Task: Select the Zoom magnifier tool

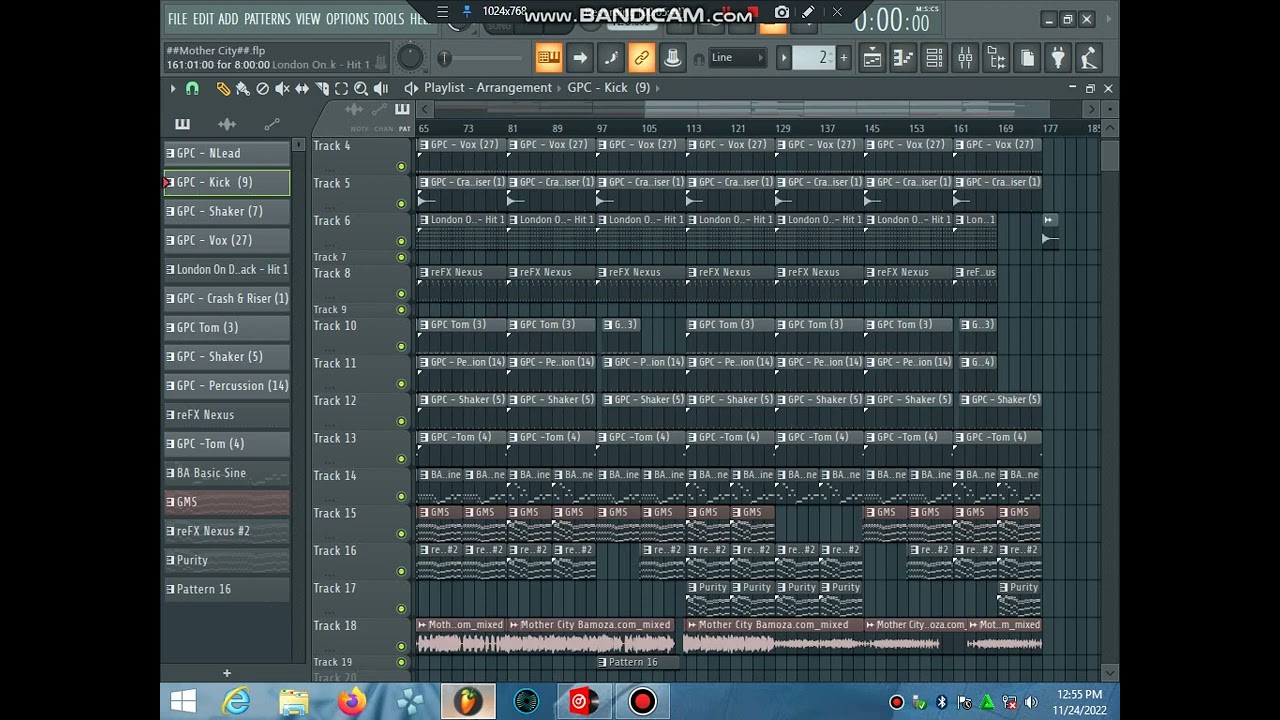Action: click(361, 88)
